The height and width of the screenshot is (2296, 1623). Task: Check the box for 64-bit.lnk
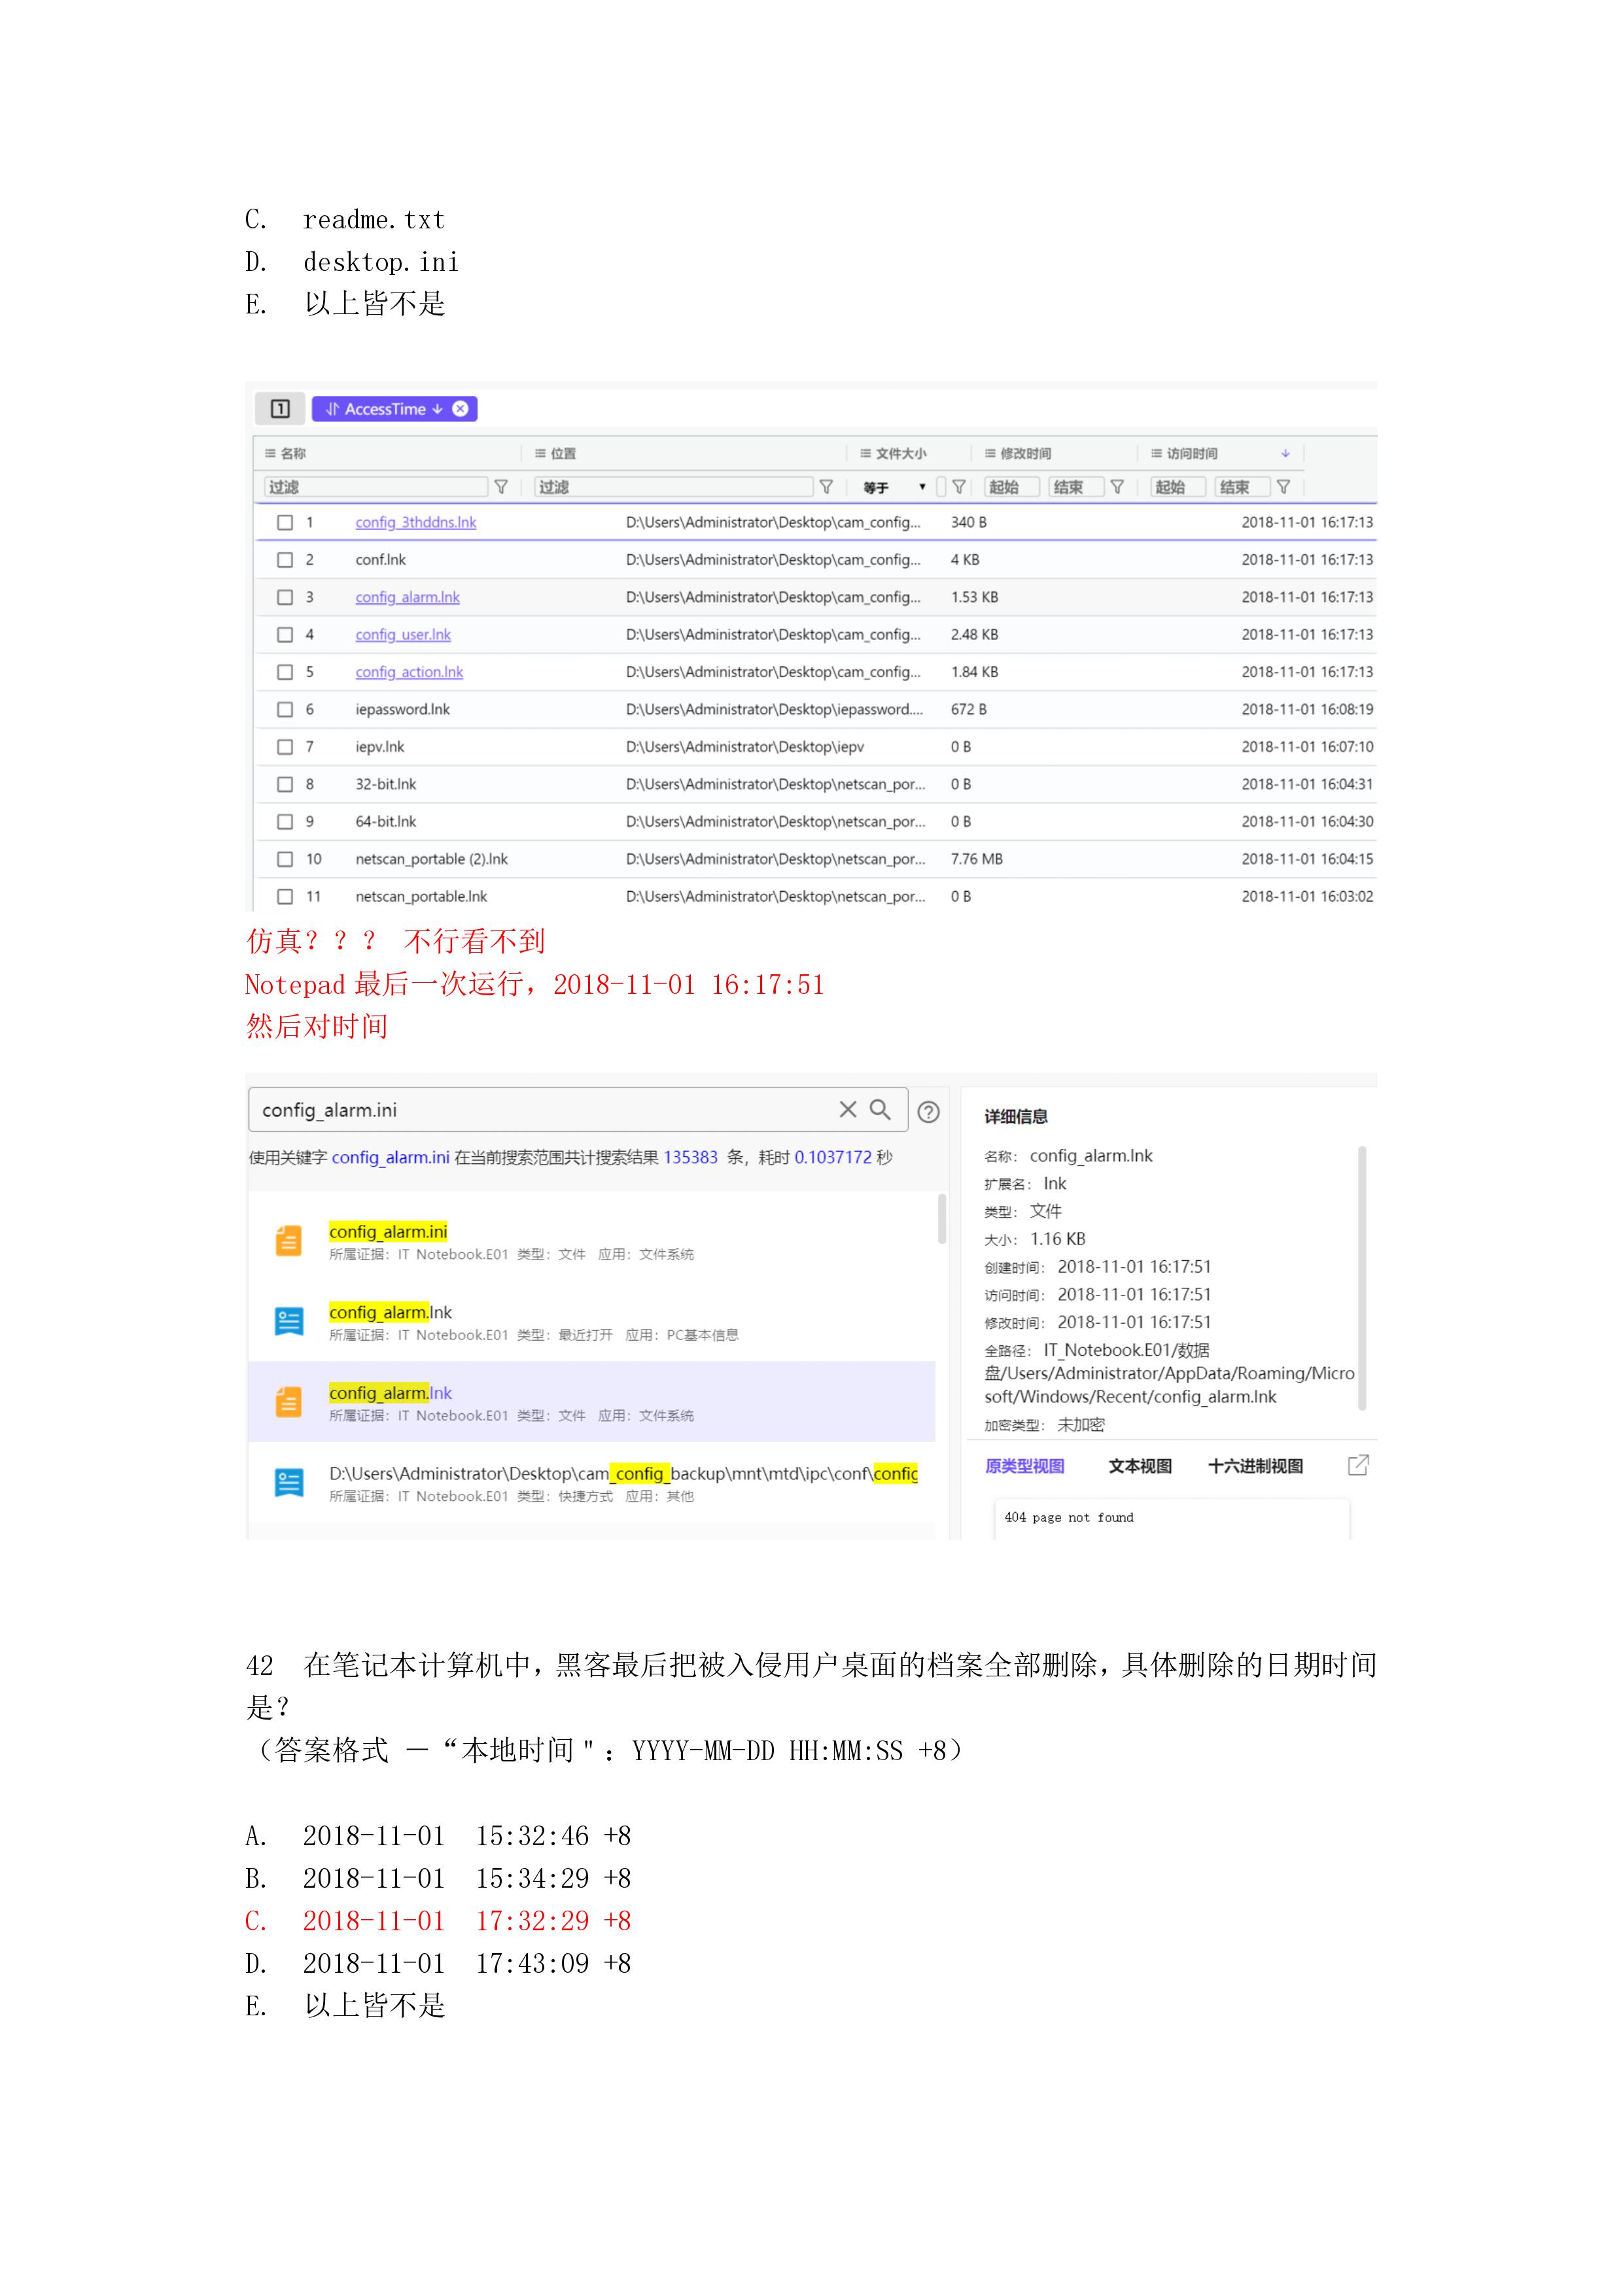(285, 822)
